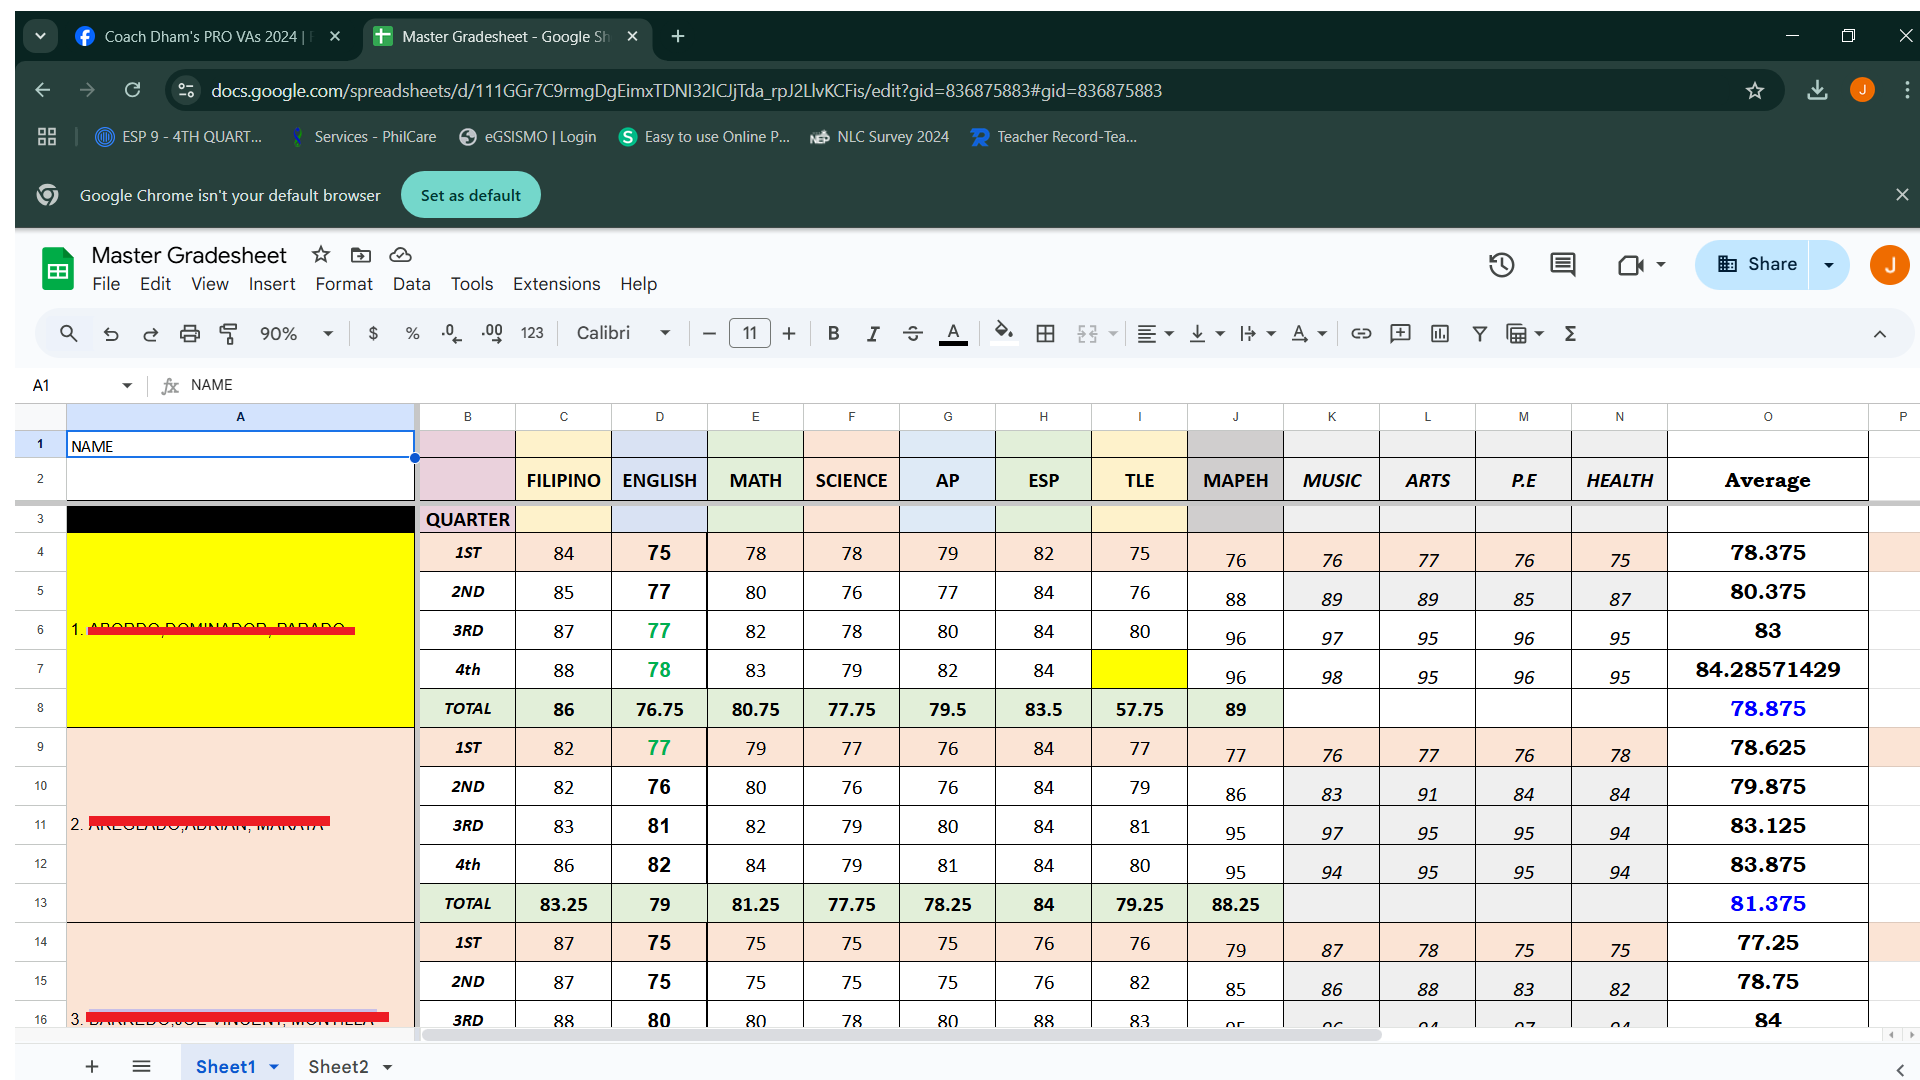Click the functions sigma icon

click(1570, 334)
